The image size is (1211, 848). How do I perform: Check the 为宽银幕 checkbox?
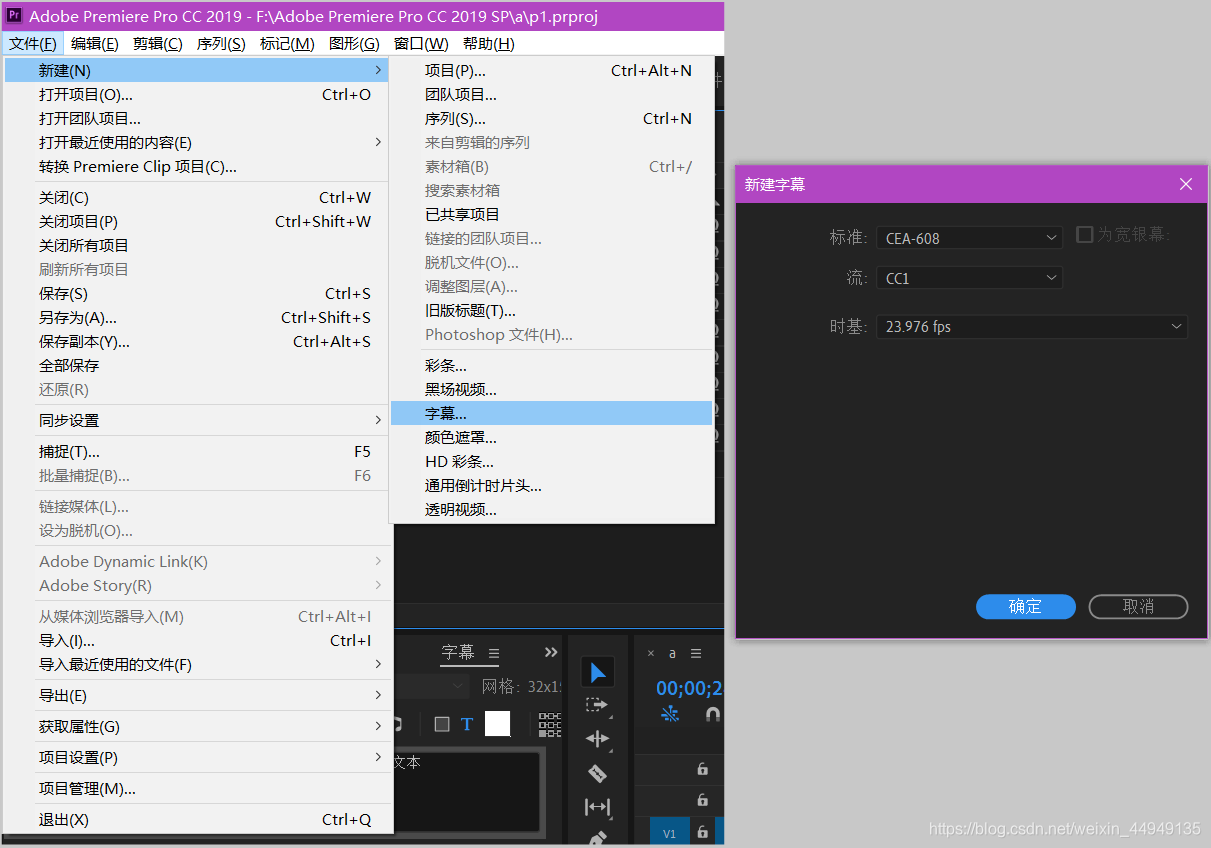click(1084, 234)
